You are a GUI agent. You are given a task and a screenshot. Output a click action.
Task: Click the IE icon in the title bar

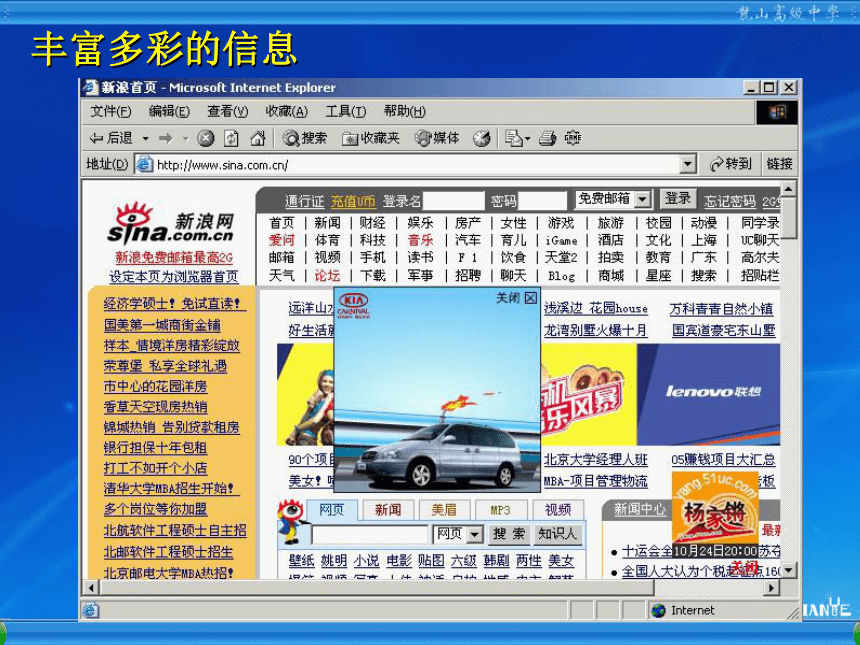90,87
